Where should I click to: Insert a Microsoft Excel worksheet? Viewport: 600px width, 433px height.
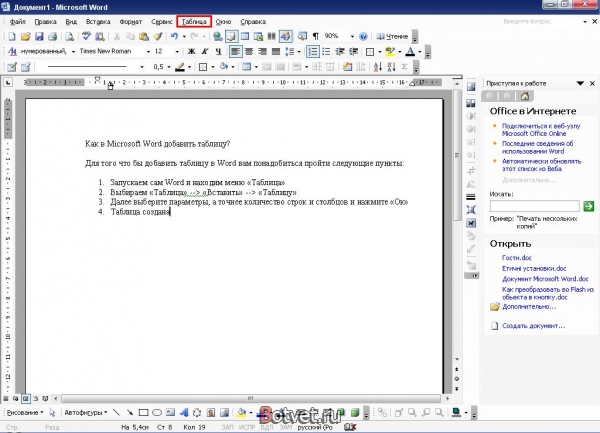click(258, 36)
